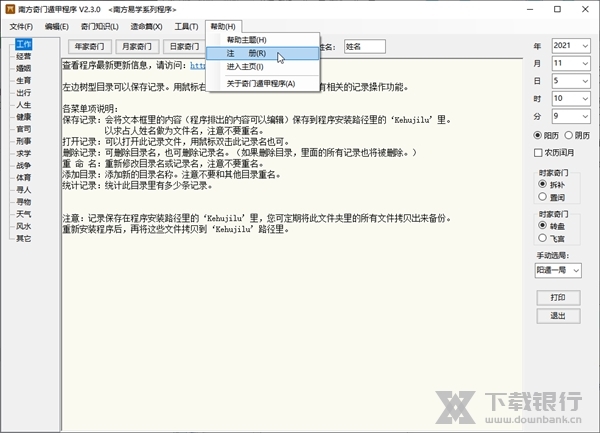Select the 寻人 tree category
Image resolution: width=600 pixels, height=433 pixels.
pos(23,190)
